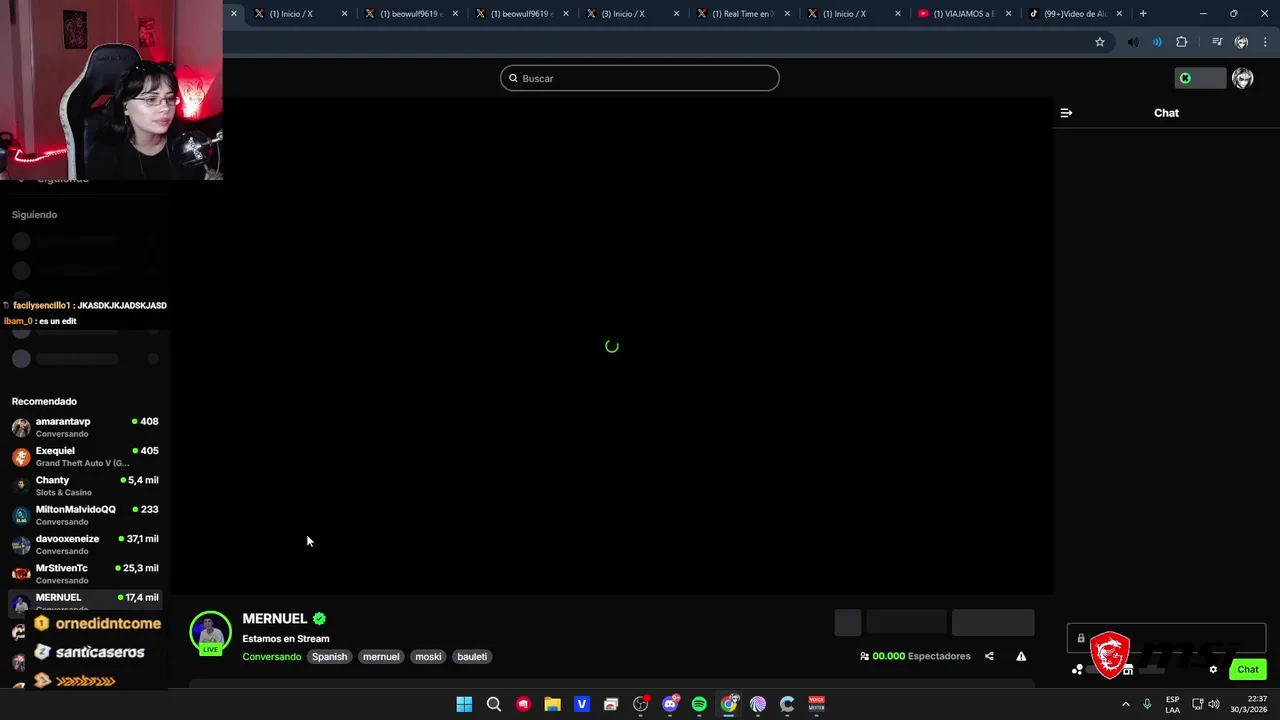Open MERNUEL's live avatar
This screenshot has height=720, width=1280.
(x=210, y=632)
